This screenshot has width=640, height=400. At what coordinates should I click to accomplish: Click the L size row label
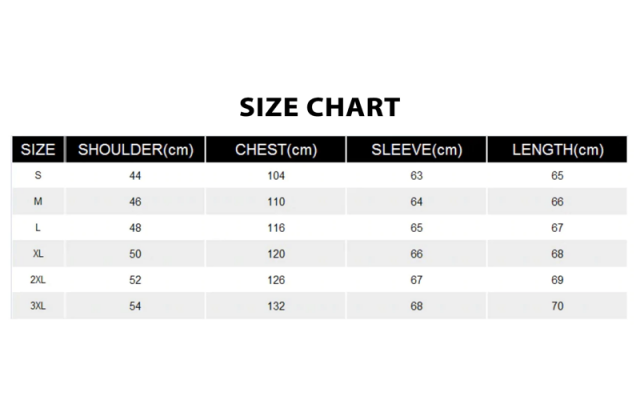pos(38,227)
